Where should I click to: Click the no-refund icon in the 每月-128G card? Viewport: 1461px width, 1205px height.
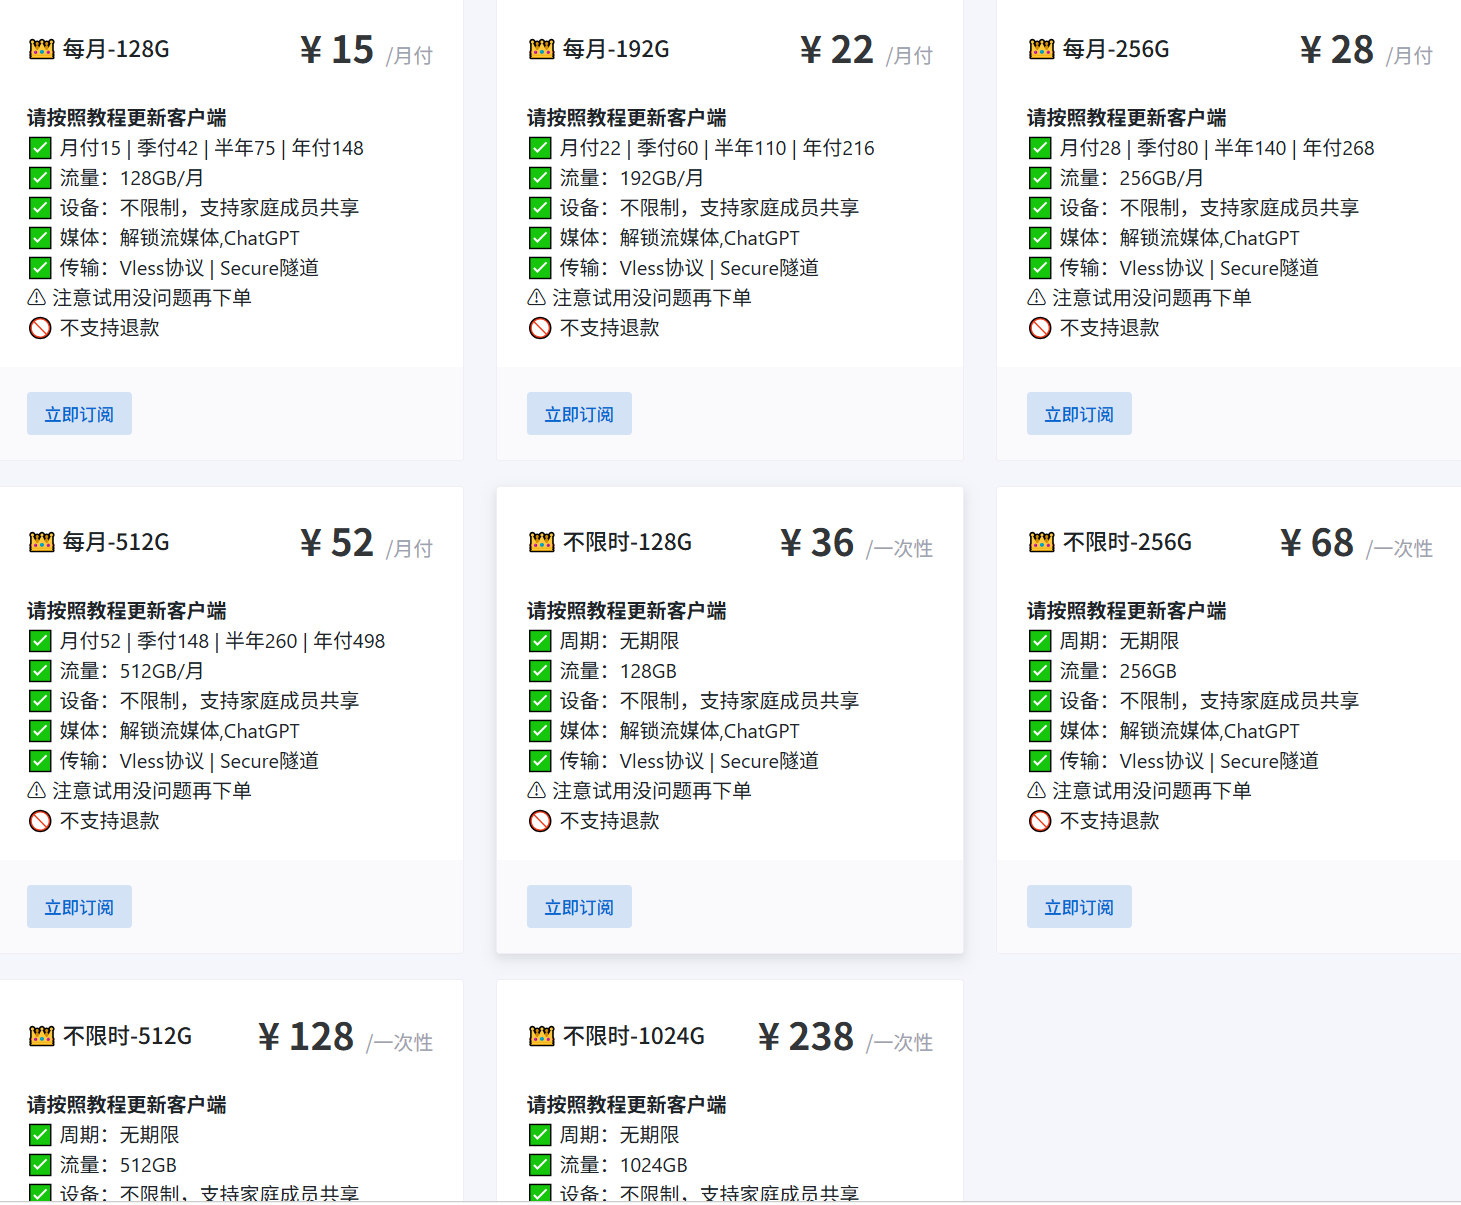[40, 328]
